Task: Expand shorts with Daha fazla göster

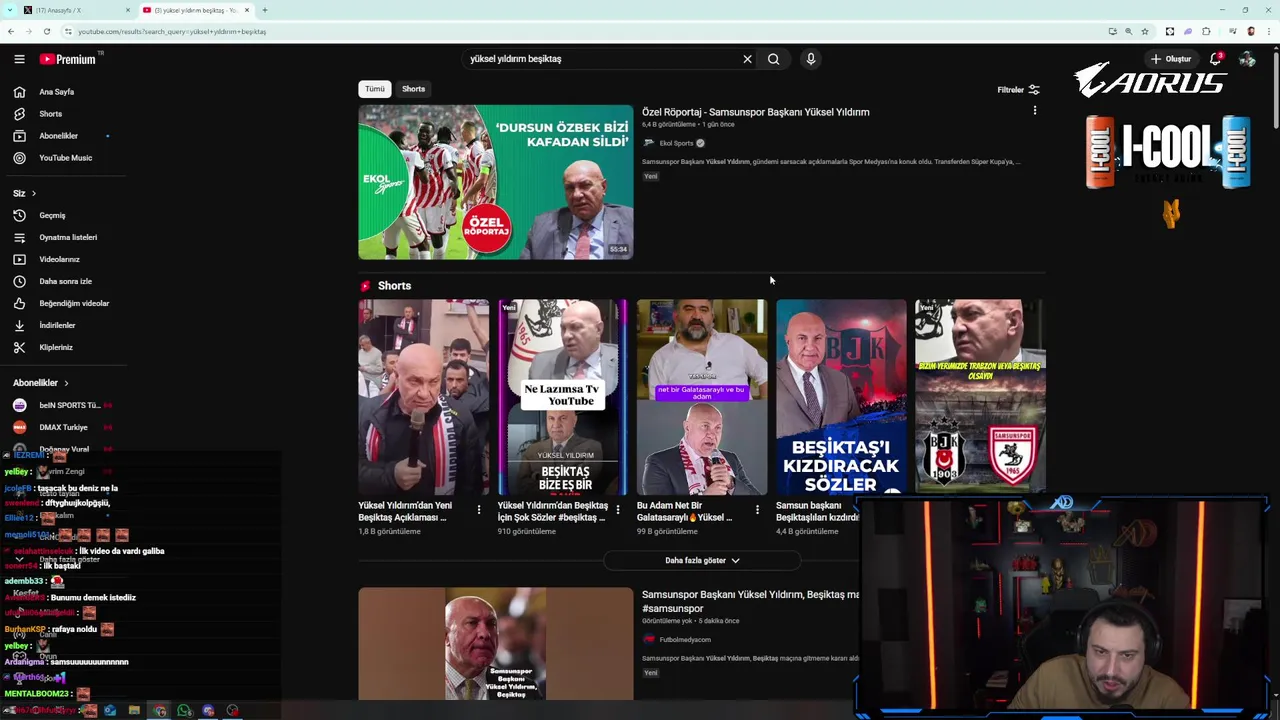Action: pyautogui.click(x=702, y=560)
